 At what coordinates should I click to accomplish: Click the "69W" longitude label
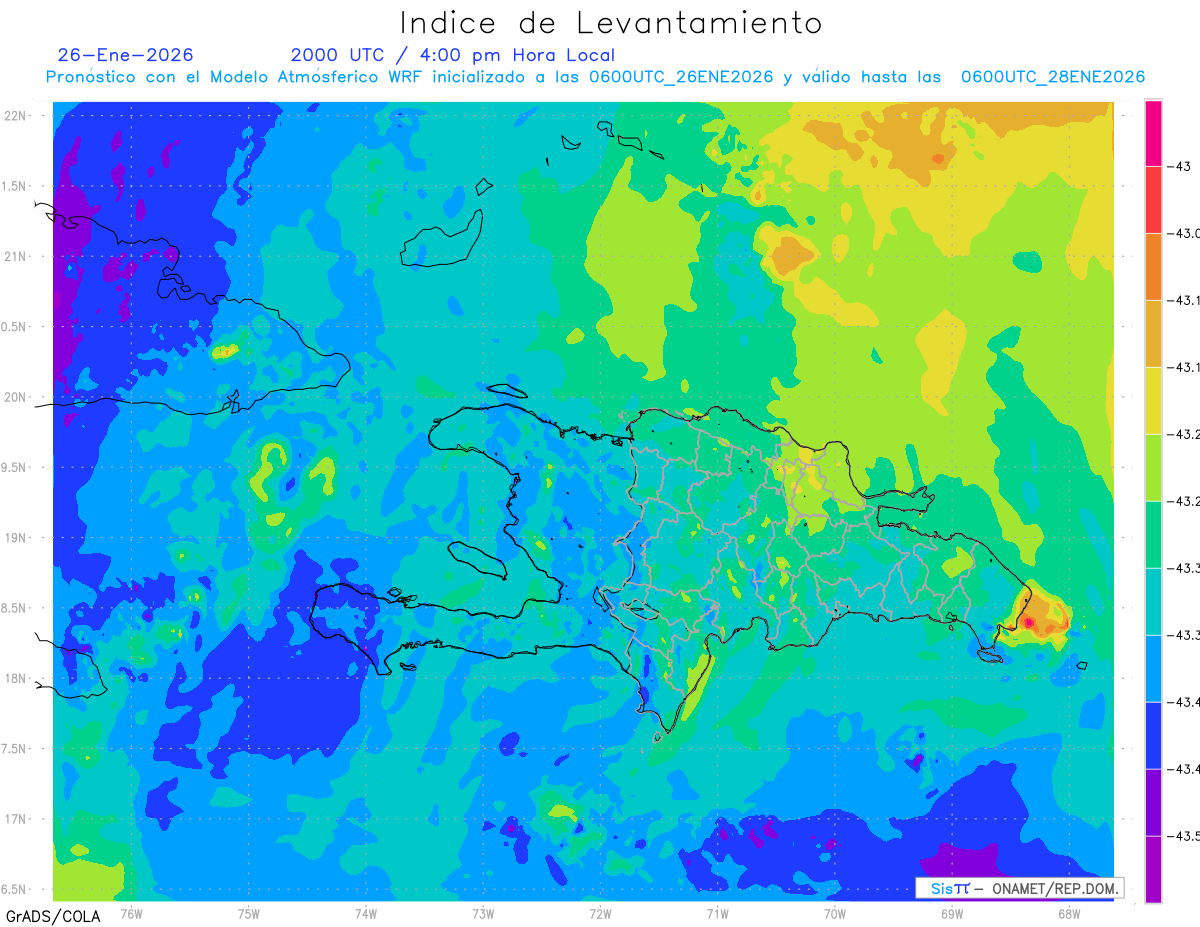[x=951, y=913]
